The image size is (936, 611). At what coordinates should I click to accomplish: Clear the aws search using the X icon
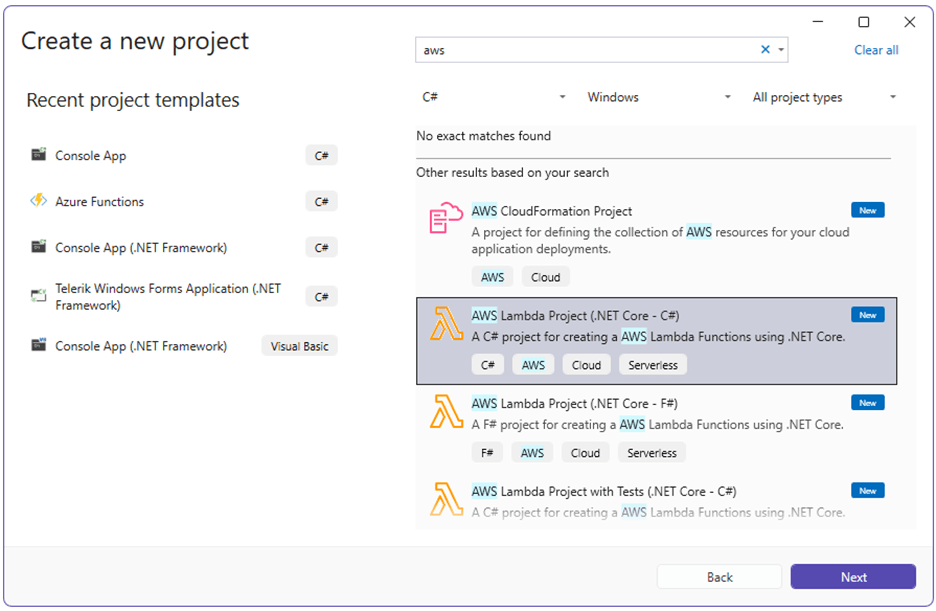click(x=764, y=49)
